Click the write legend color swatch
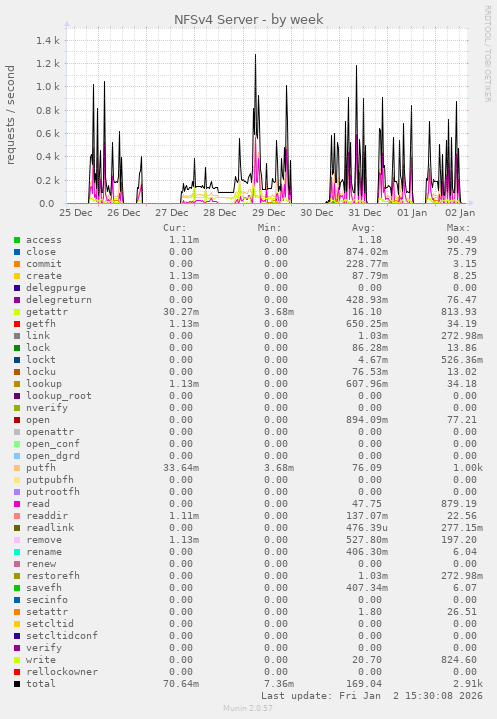 pos(17,660)
